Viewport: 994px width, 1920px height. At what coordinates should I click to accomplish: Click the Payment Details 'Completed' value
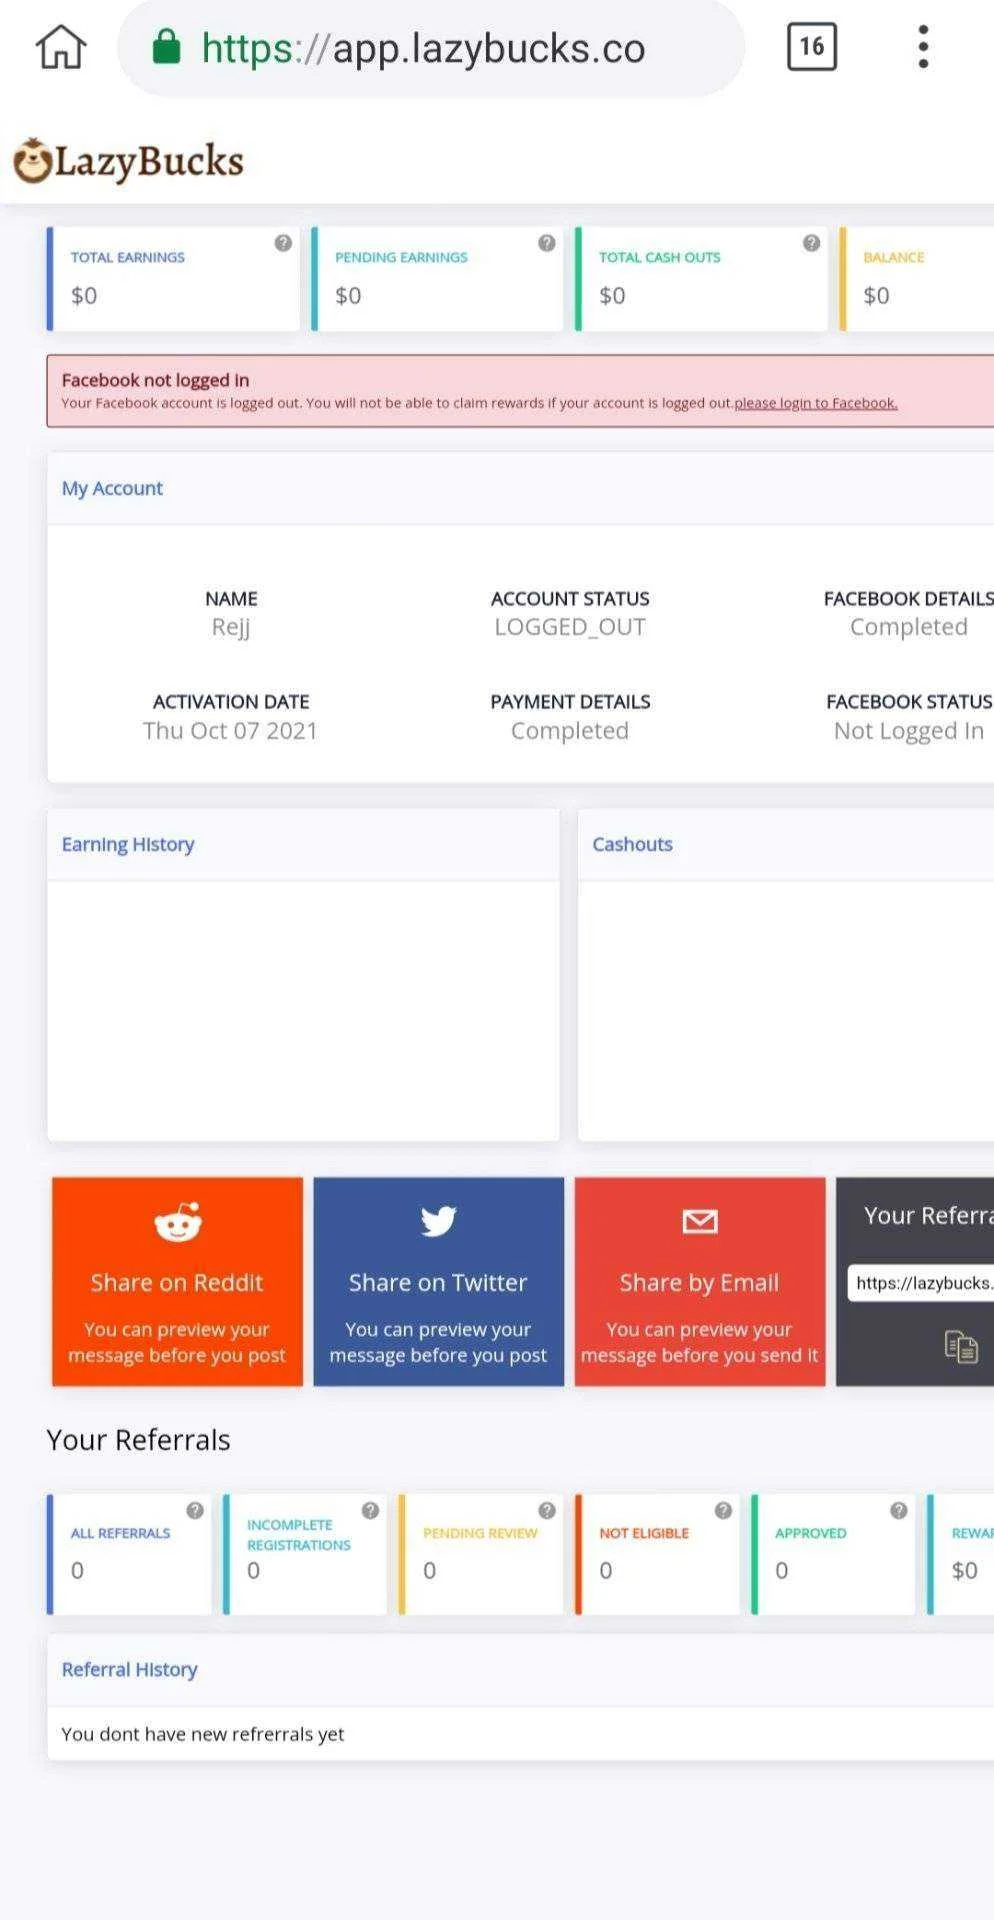[570, 731]
